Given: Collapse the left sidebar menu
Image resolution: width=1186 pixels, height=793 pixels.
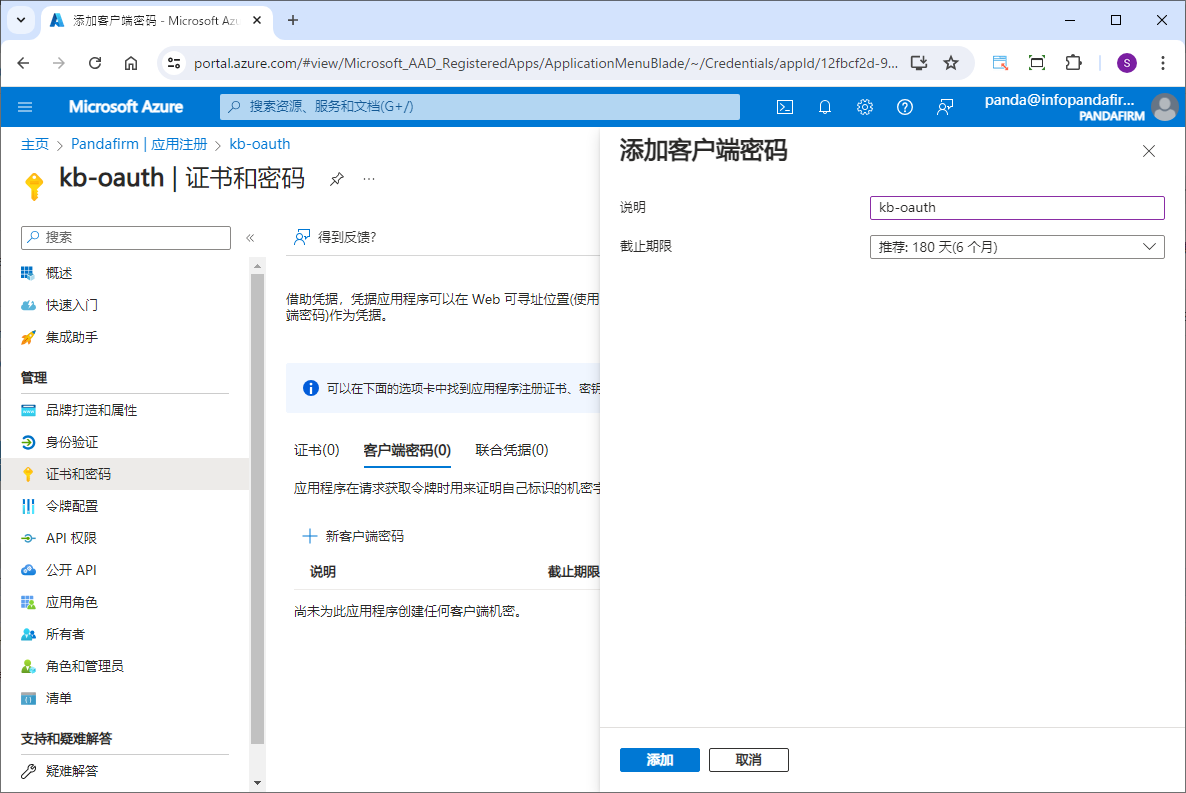Looking at the screenshot, I should coord(250,238).
